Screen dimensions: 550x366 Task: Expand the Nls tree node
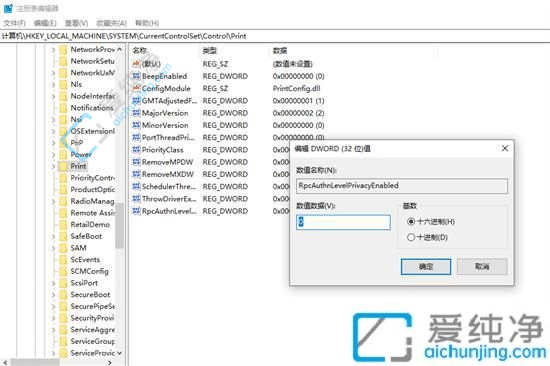(53, 84)
